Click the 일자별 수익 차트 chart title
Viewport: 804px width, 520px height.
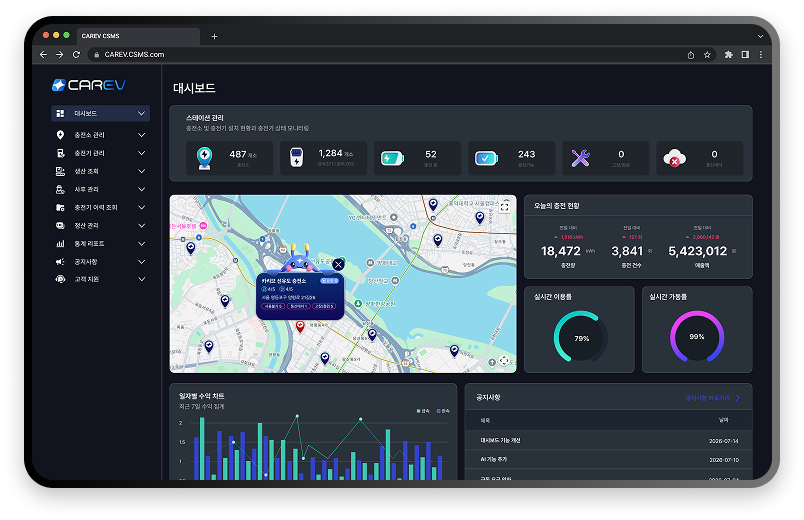[x=202, y=396]
